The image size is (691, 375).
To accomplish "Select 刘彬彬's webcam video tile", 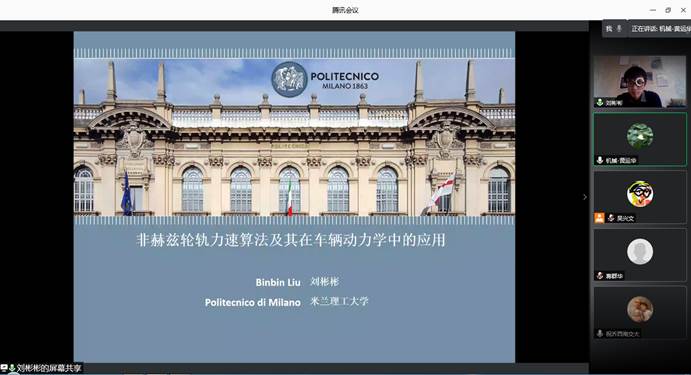I will [640, 81].
